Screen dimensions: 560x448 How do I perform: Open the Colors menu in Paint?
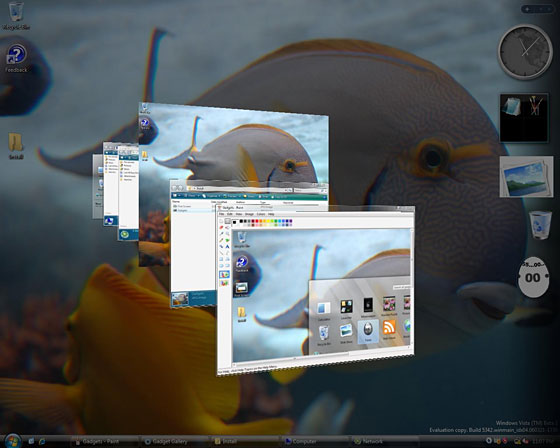pos(261,214)
